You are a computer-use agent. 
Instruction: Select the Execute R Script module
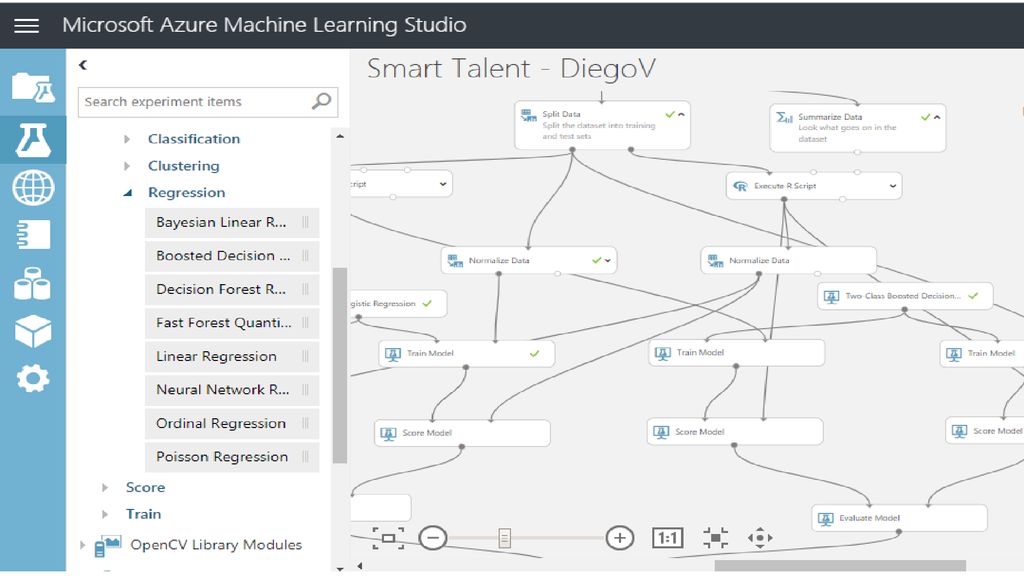[814, 186]
